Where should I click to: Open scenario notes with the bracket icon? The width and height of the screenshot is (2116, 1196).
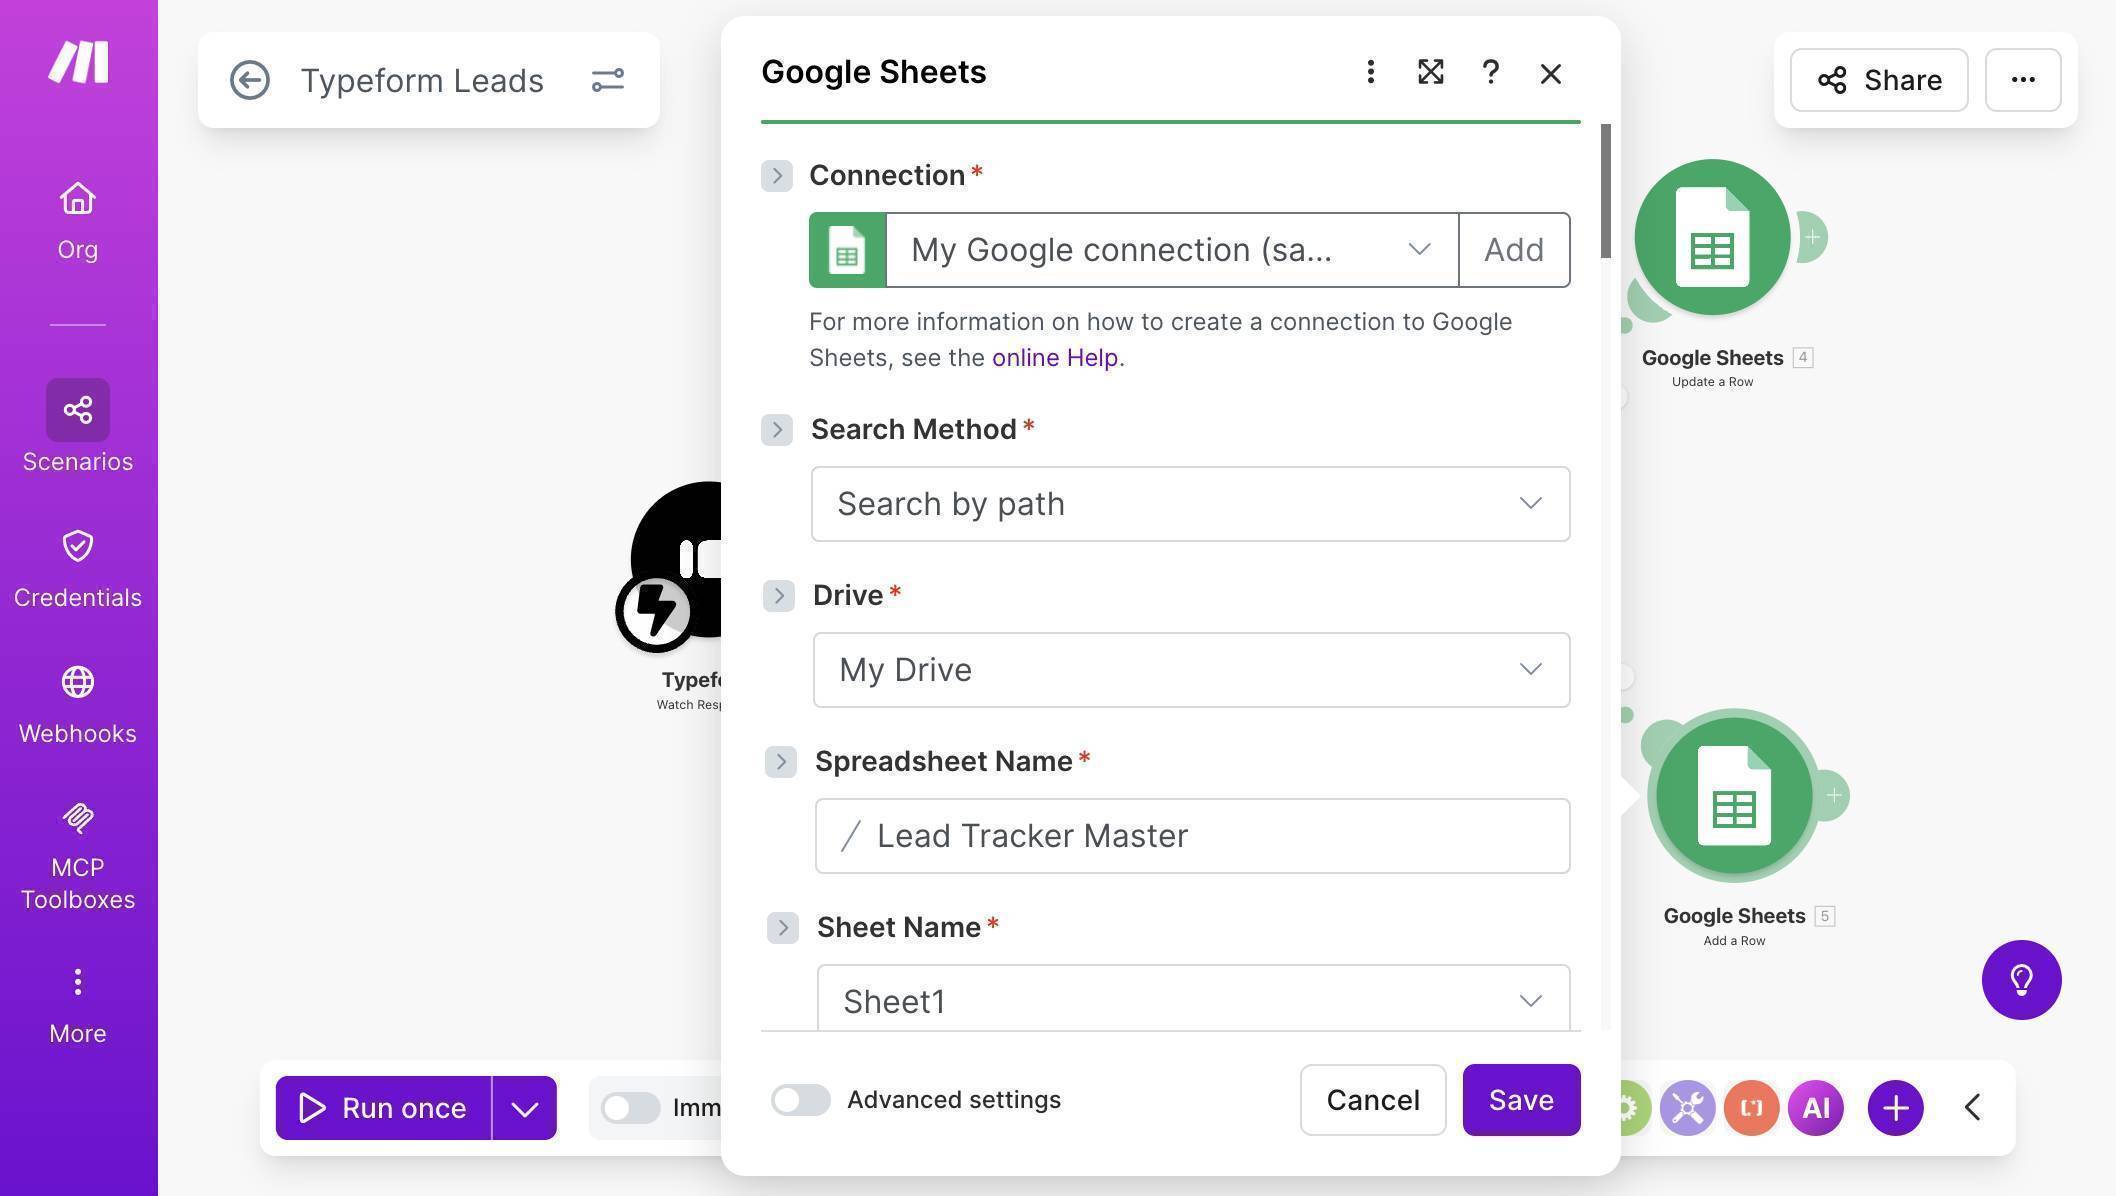coord(1751,1108)
